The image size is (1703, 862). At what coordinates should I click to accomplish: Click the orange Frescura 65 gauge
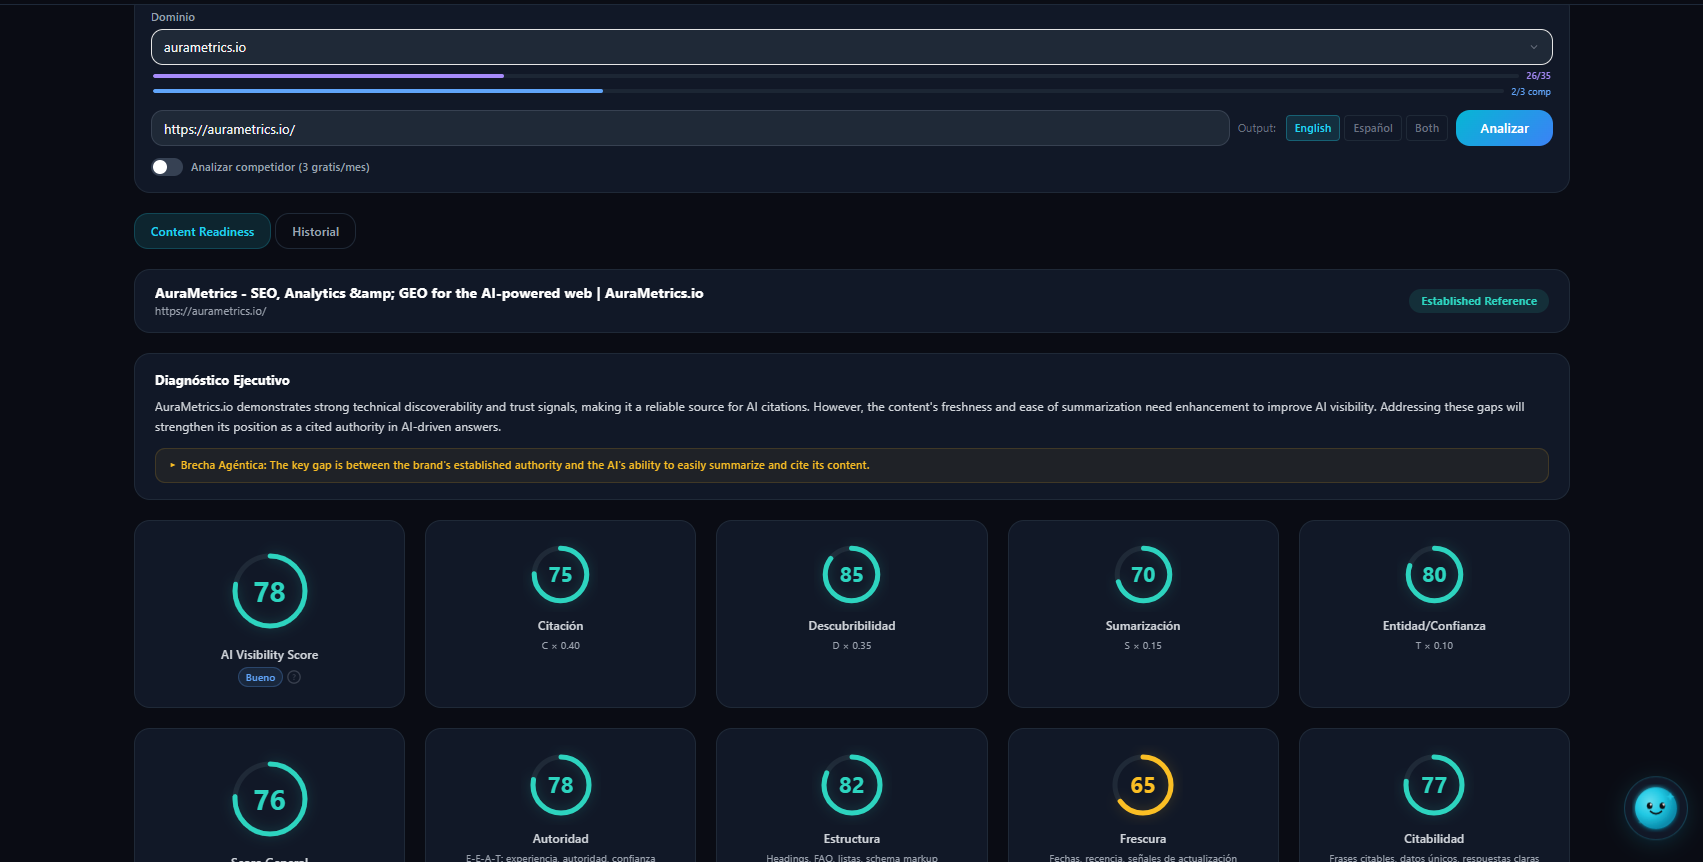tap(1143, 785)
